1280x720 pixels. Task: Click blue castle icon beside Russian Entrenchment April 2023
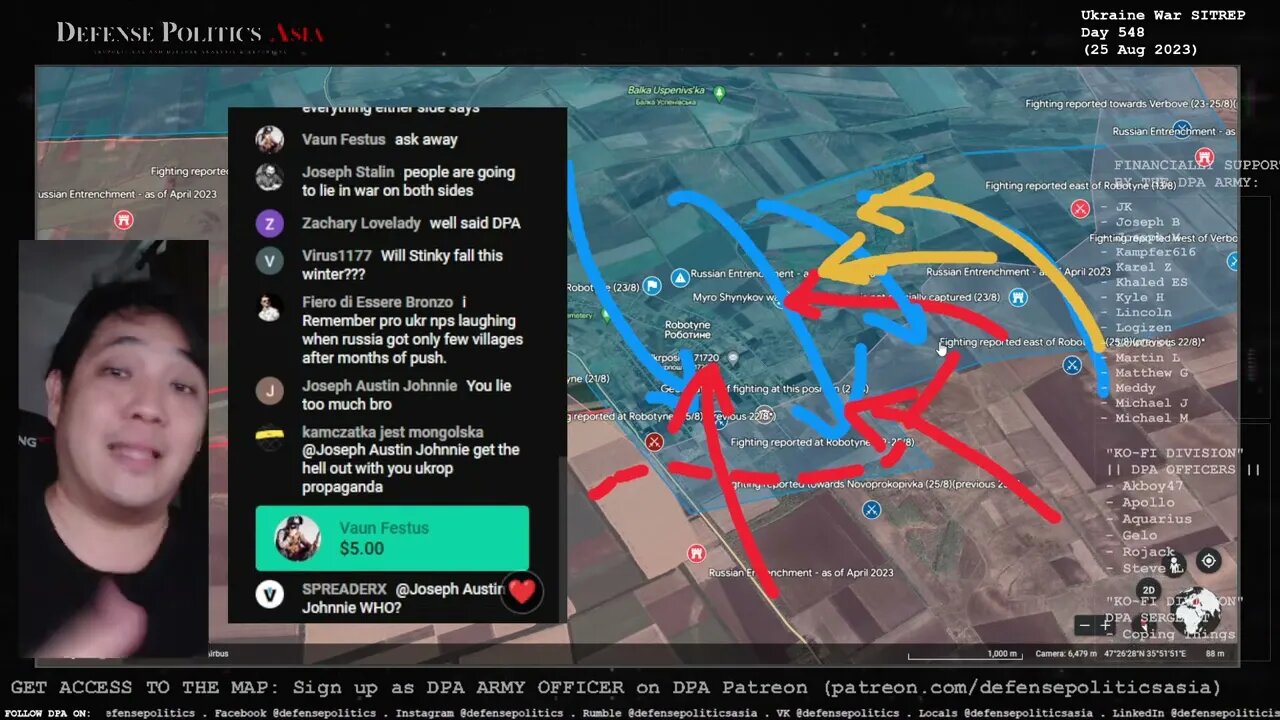coord(1017,297)
